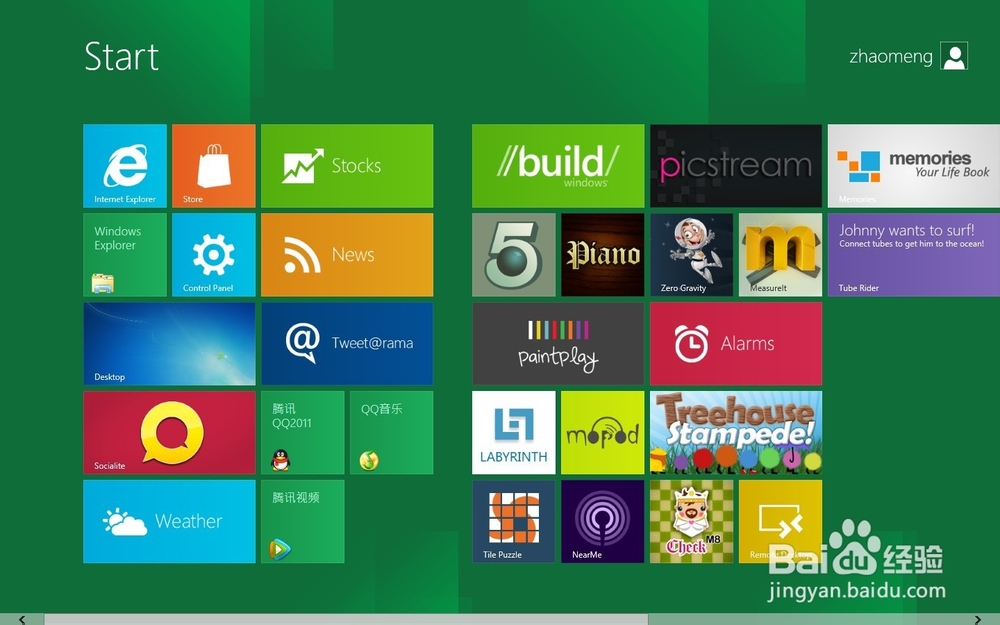This screenshot has width=1000, height=625.
Task: Launch the Store app
Action: 213,166
